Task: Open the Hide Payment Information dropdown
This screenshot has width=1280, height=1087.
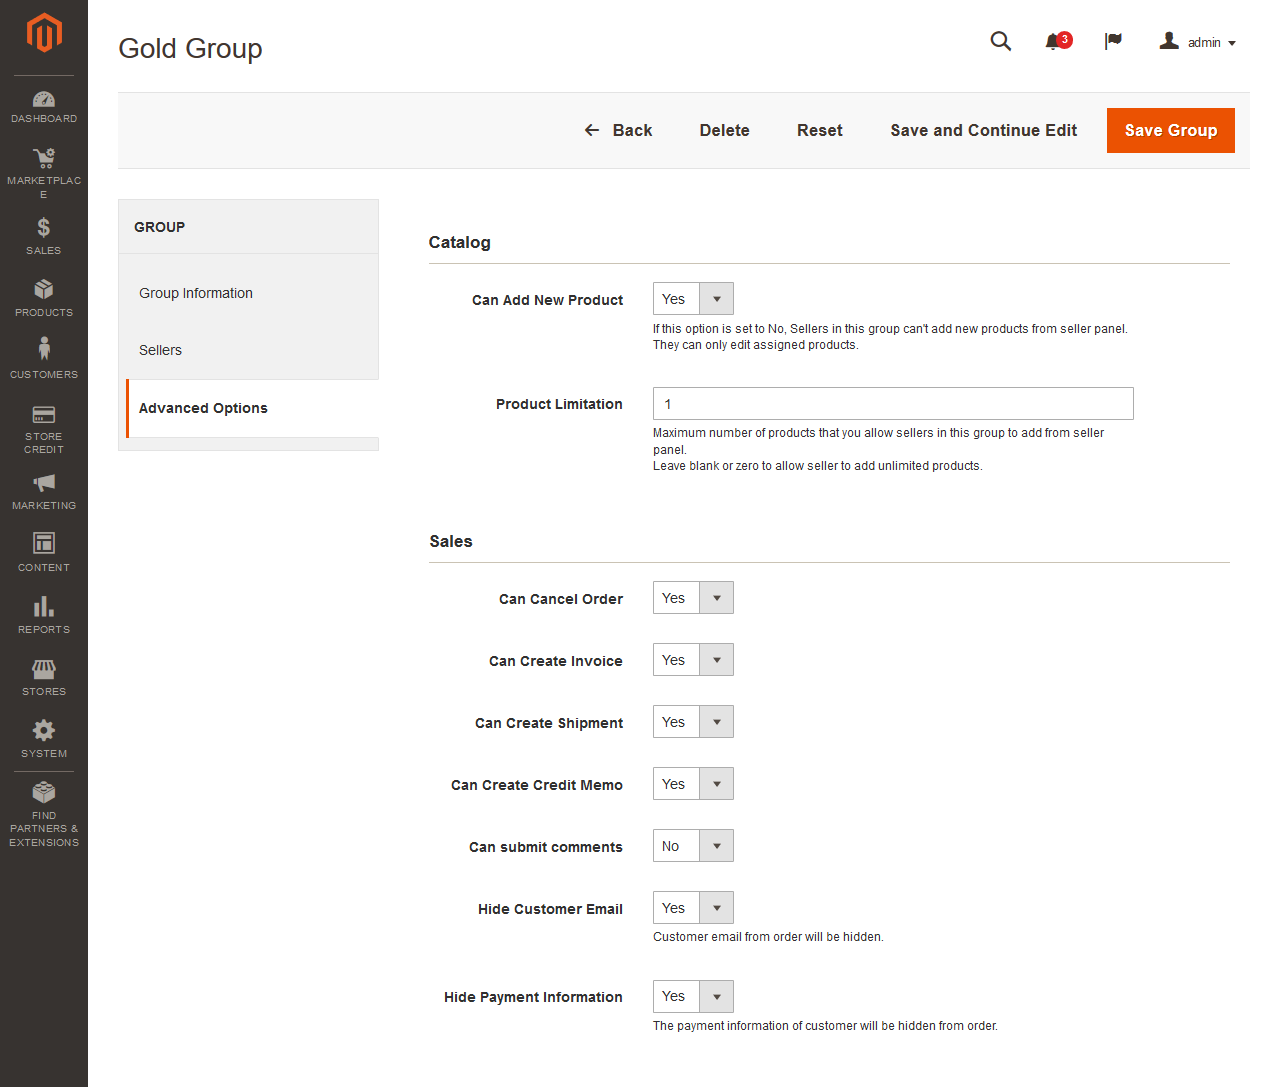Action: 715,996
